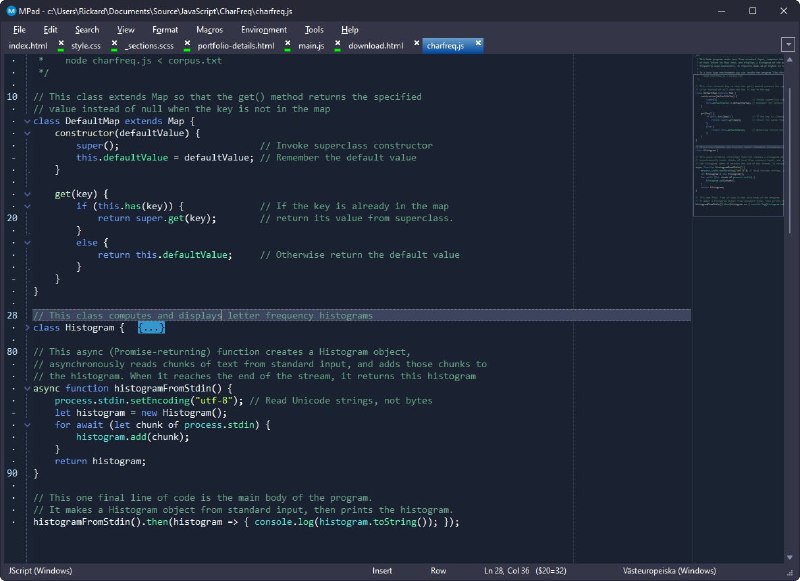Click line number 90 in gutter

[12, 473]
